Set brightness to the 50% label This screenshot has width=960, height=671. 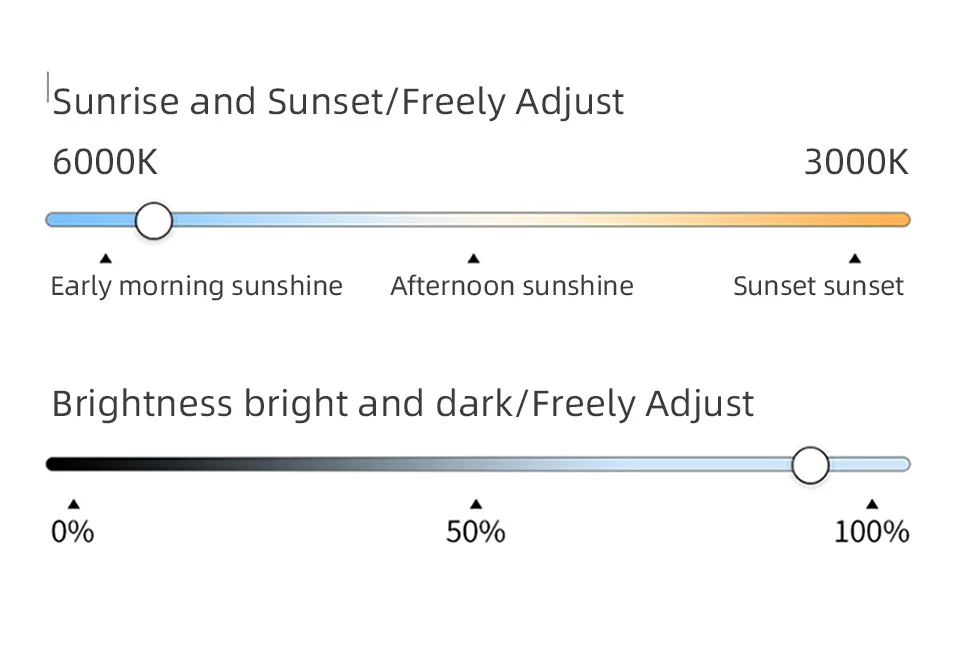click(476, 532)
